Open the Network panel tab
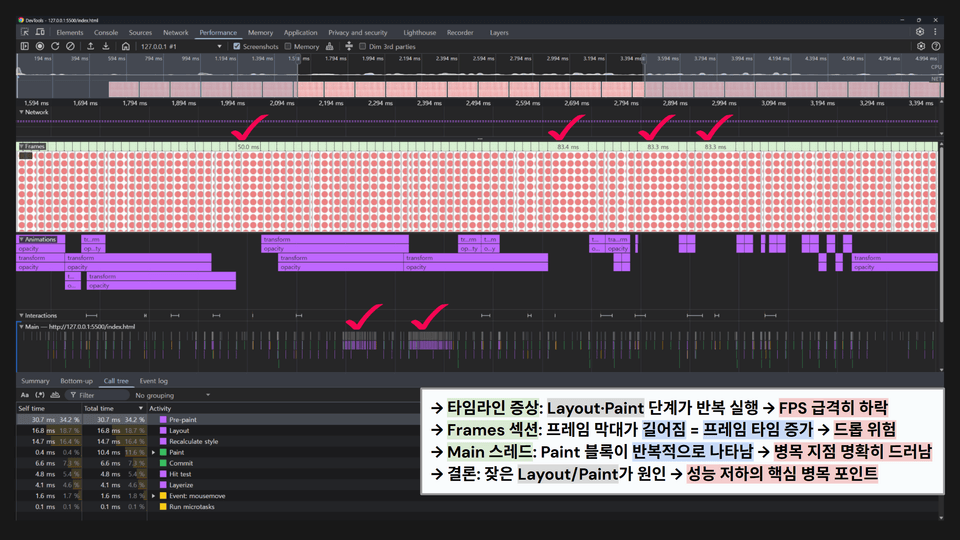 pyautogui.click(x=176, y=32)
